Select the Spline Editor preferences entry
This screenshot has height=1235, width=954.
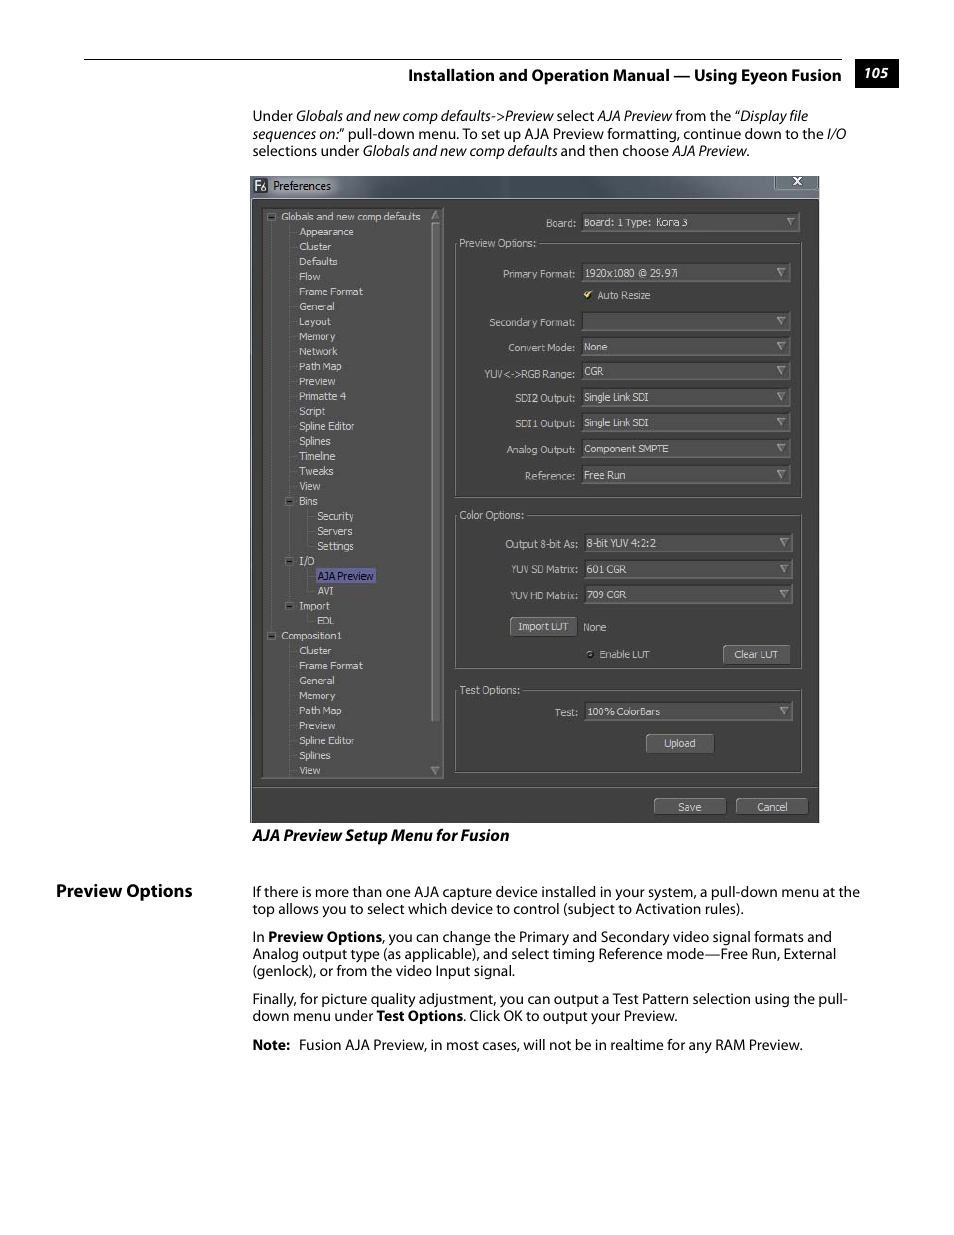point(326,425)
